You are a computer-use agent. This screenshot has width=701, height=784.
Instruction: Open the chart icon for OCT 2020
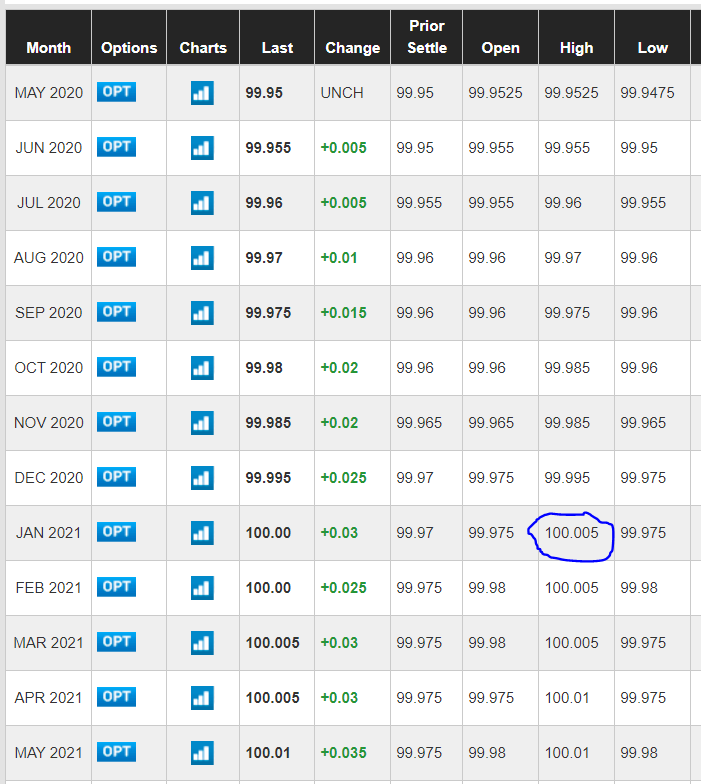(x=202, y=368)
